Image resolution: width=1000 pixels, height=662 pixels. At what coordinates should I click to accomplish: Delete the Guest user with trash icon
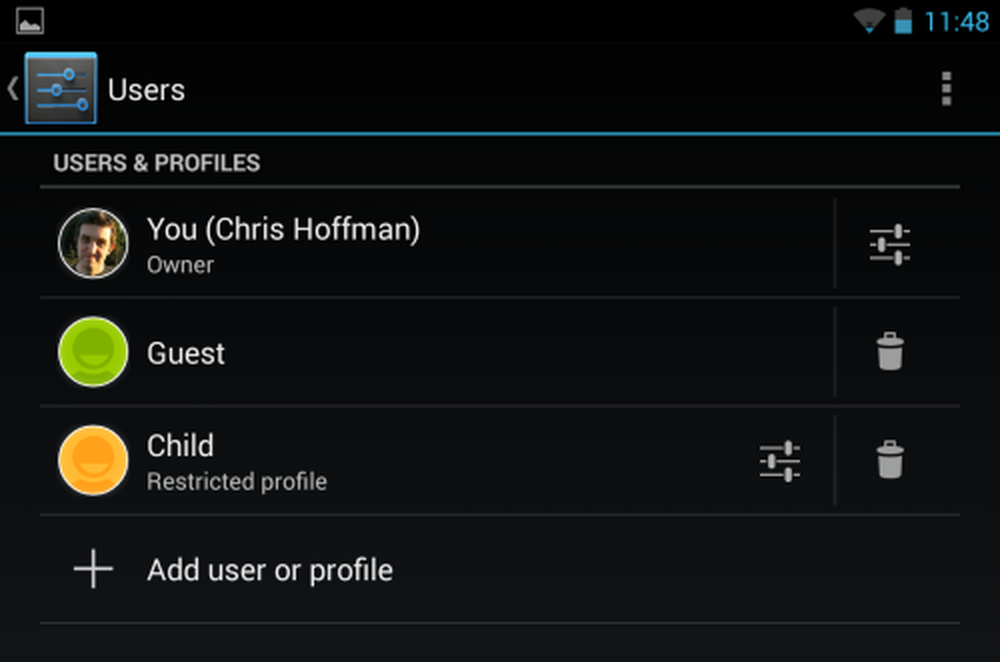pos(890,351)
